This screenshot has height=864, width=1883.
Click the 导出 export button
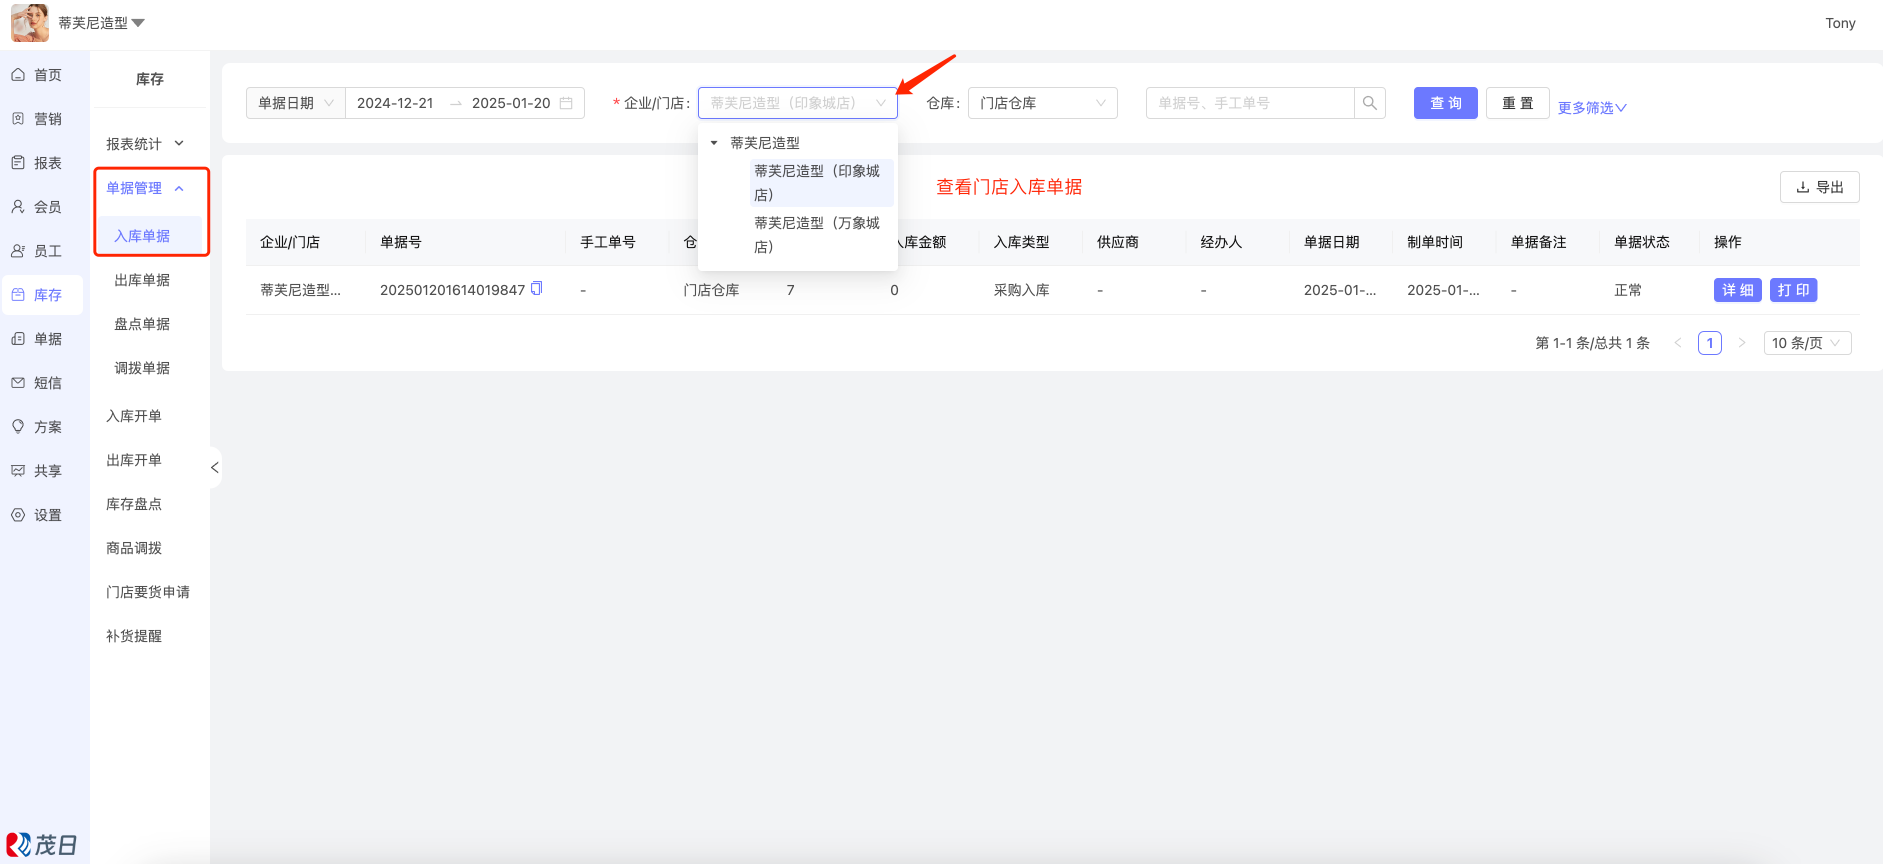(1819, 187)
